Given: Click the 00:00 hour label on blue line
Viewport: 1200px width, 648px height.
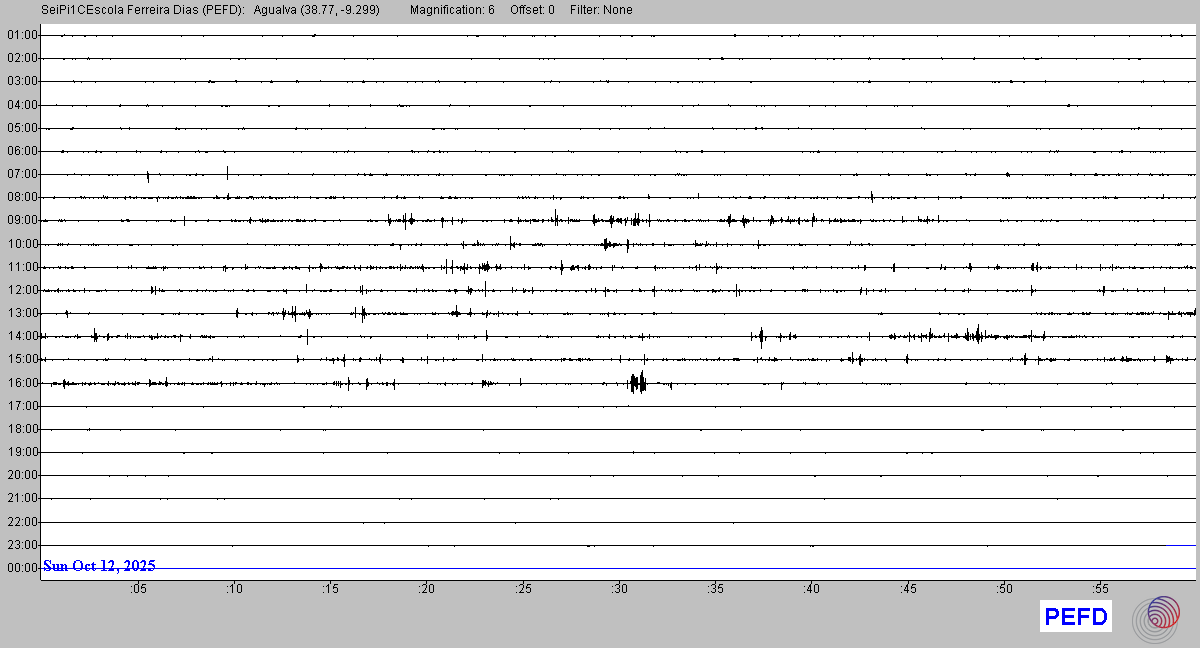Looking at the screenshot, I should pyautogui.click(x=22, y=568).
